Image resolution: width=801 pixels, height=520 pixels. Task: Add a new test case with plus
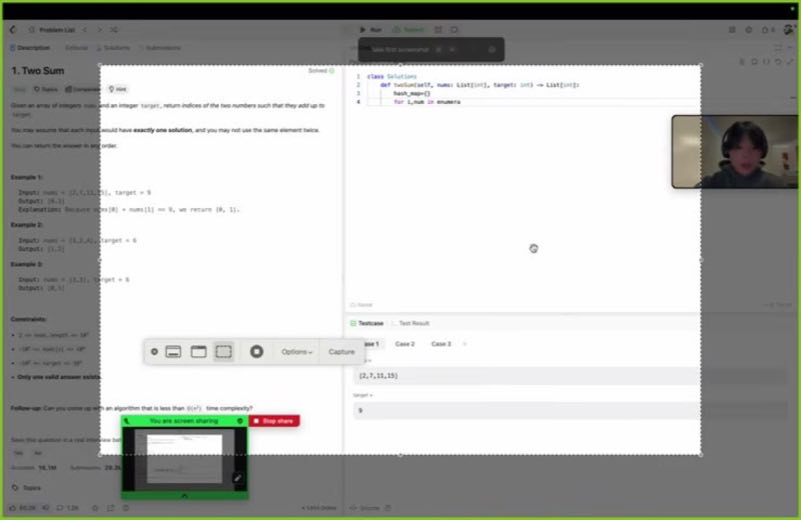click(464, 344)
